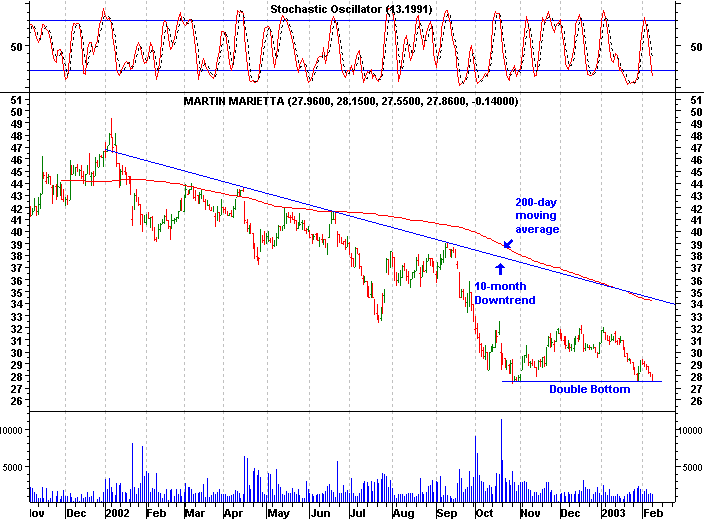705x519 pixels.
Task: Click the 5000 label on right volume axis
Action: 692,468
